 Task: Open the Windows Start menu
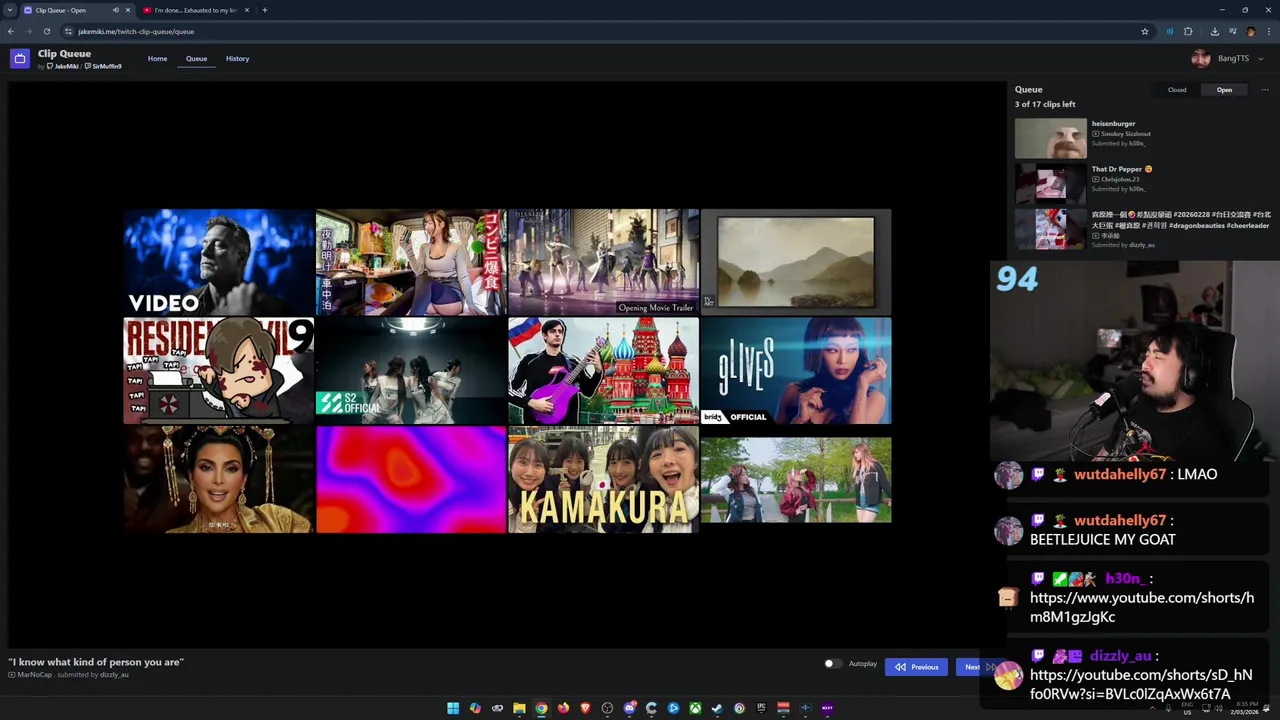coord(453,708)
